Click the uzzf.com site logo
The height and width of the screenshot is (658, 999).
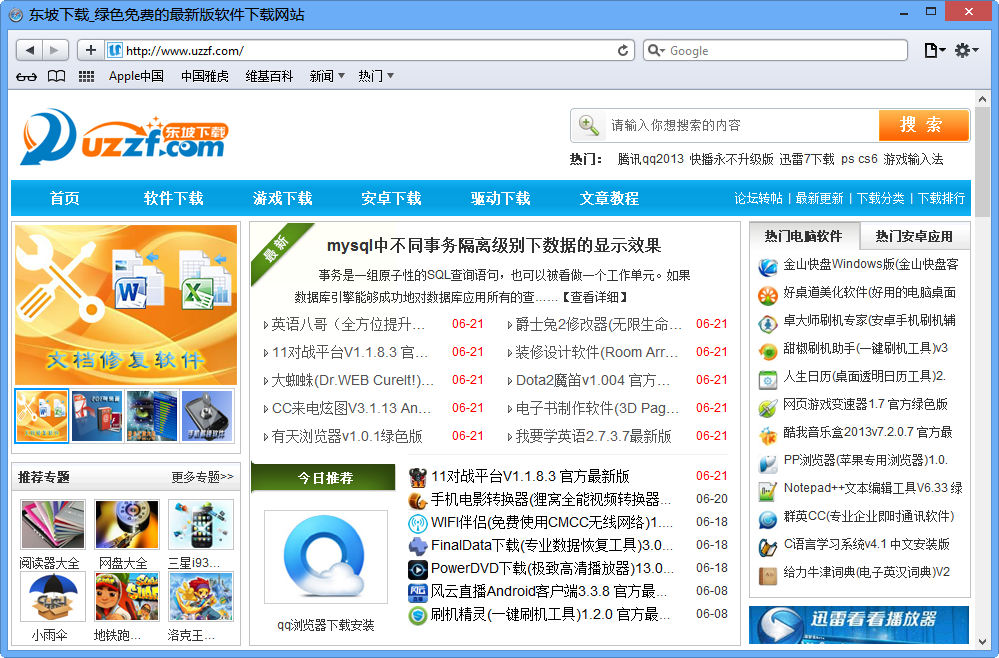tap(124, 136)
